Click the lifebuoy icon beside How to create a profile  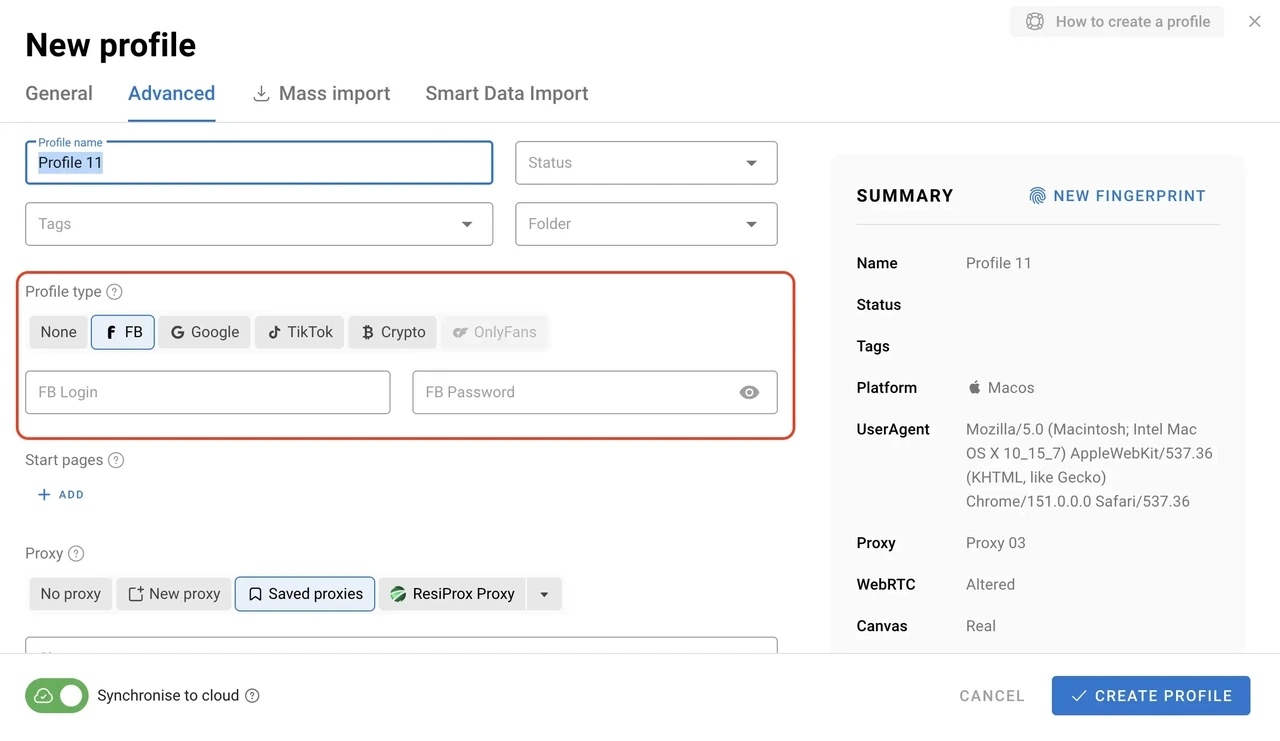[x=1035, y=21]
